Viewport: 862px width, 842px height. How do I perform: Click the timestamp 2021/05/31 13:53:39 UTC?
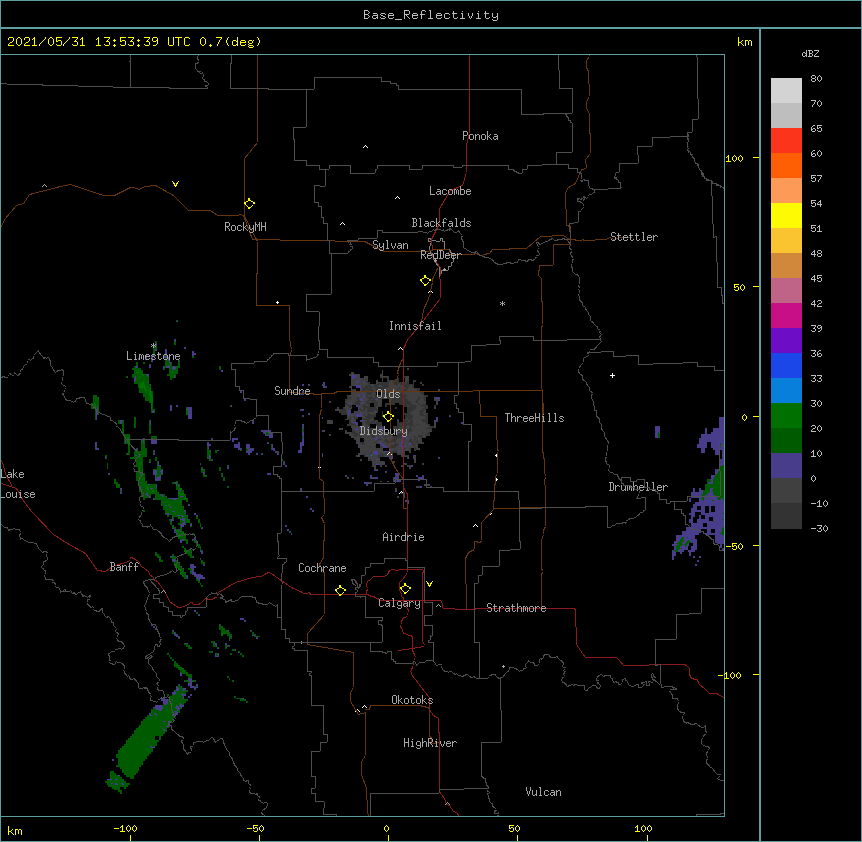pyautogui.click(x=98, y=42)
